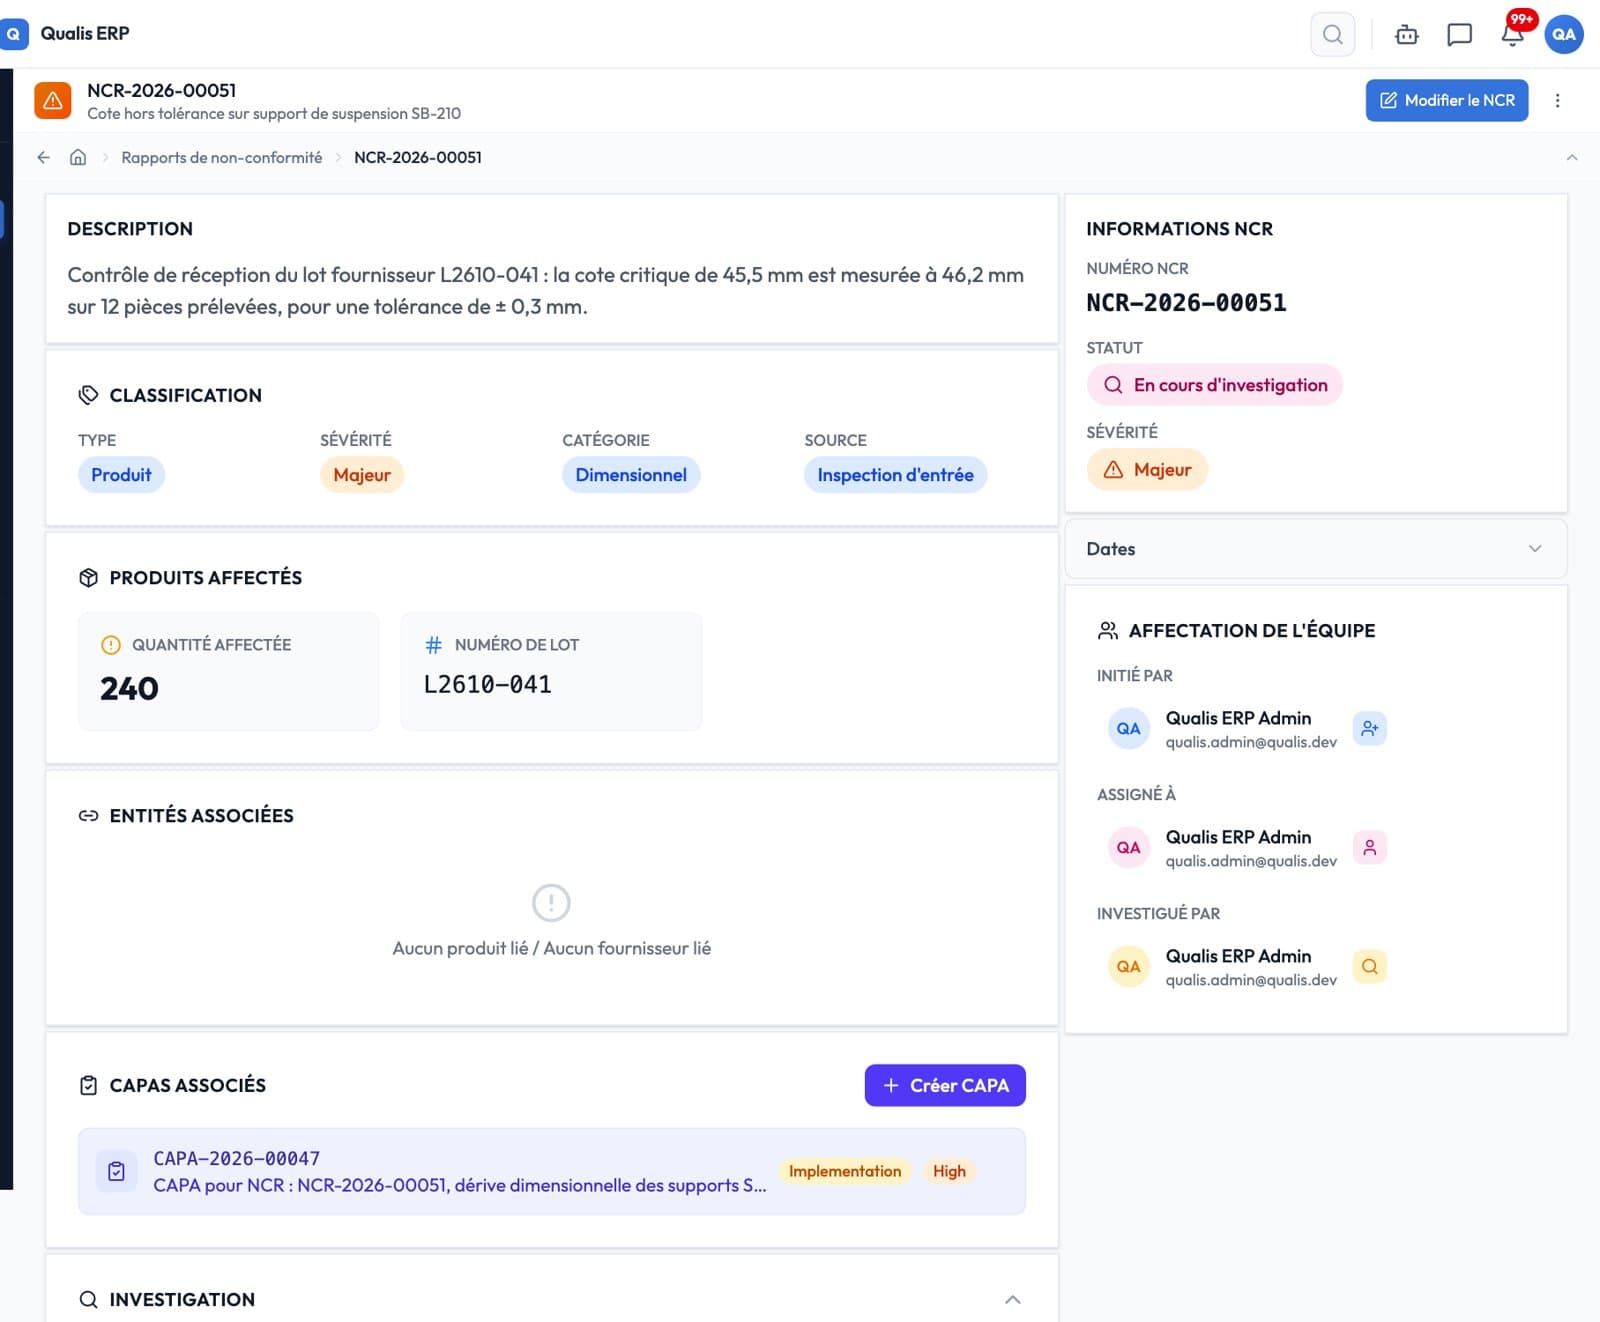
Task: Click the Inspection d'entrée source tag
Action: (895, 475)
